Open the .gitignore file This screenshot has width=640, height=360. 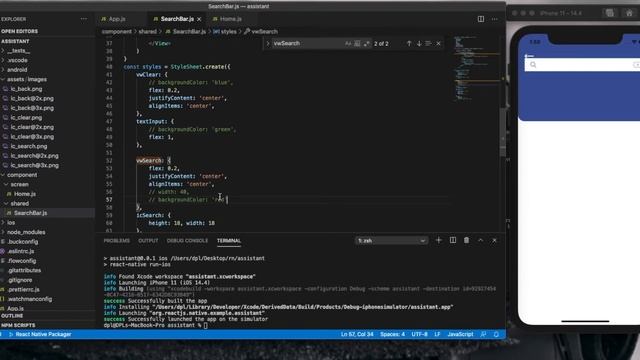tap(20, 280)
